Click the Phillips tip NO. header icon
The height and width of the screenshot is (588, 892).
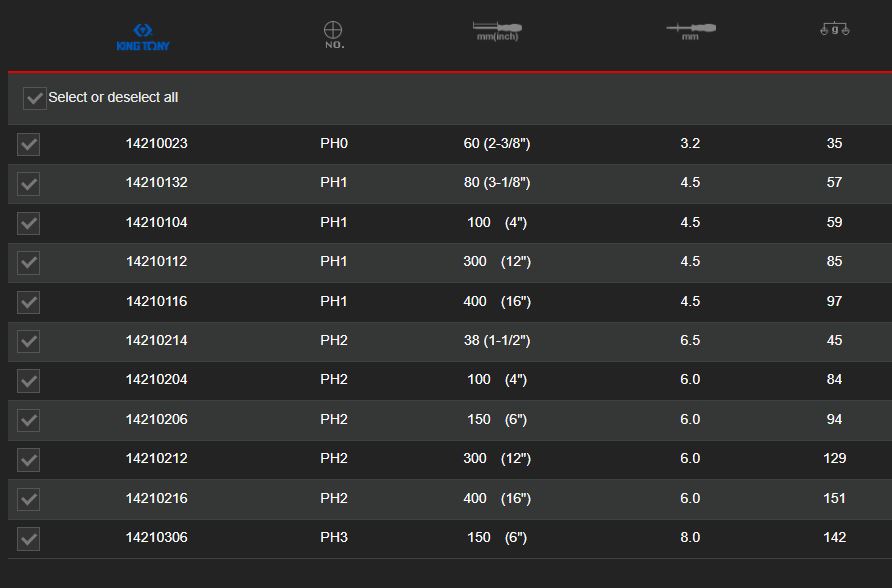pyautogui.click(x=334, y=35)
